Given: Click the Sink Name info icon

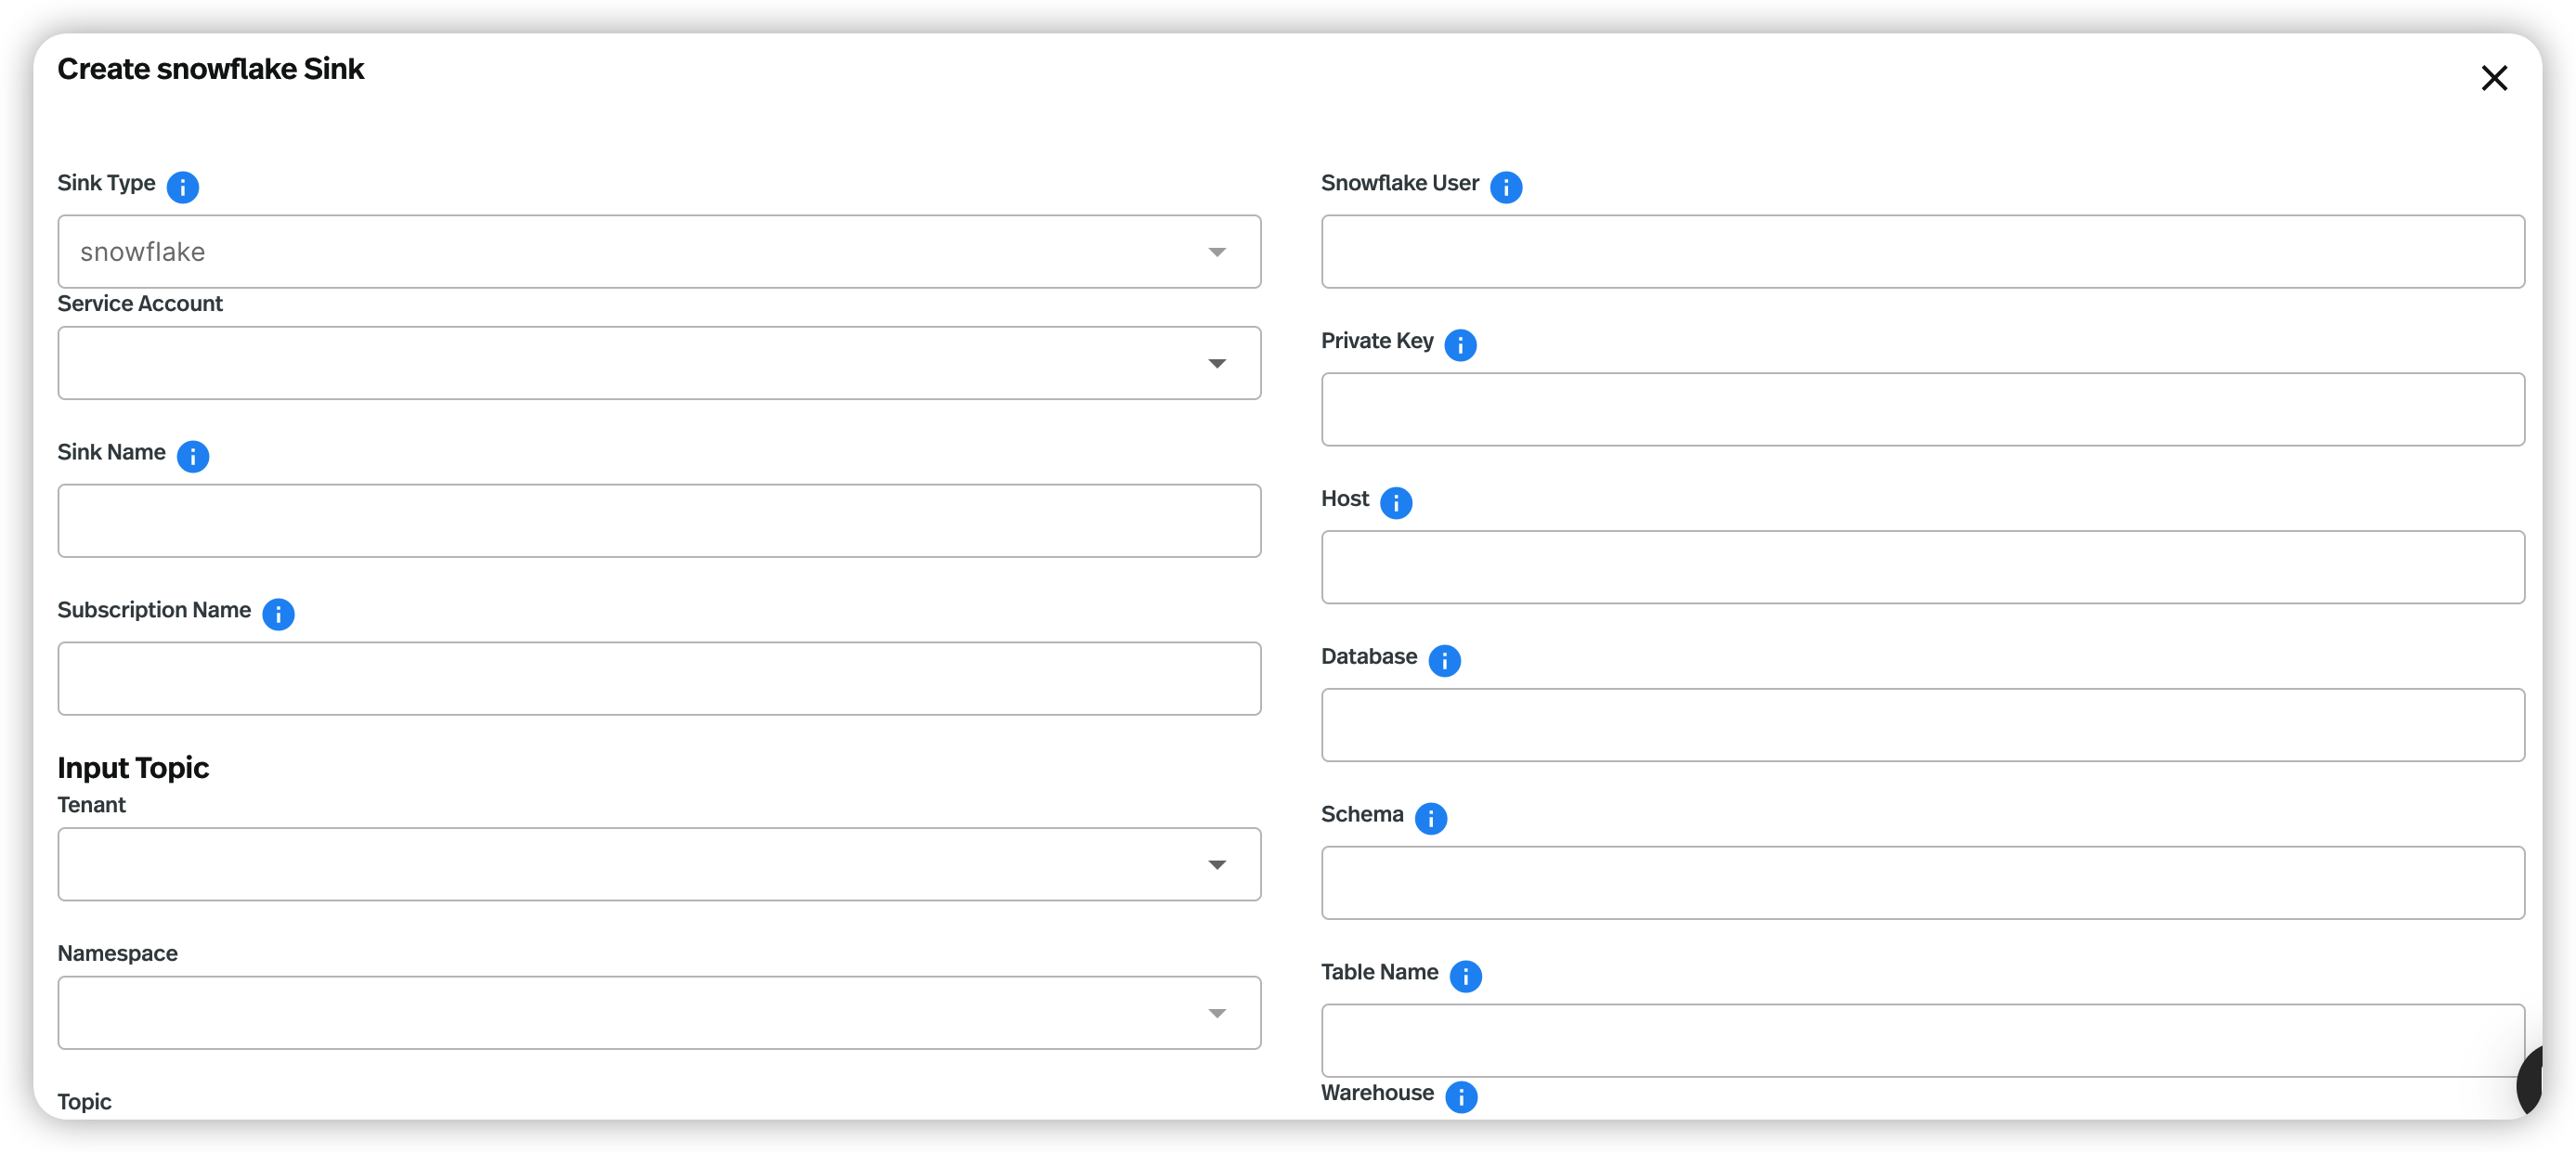Looking at the screenshot, I should (193, 456).
